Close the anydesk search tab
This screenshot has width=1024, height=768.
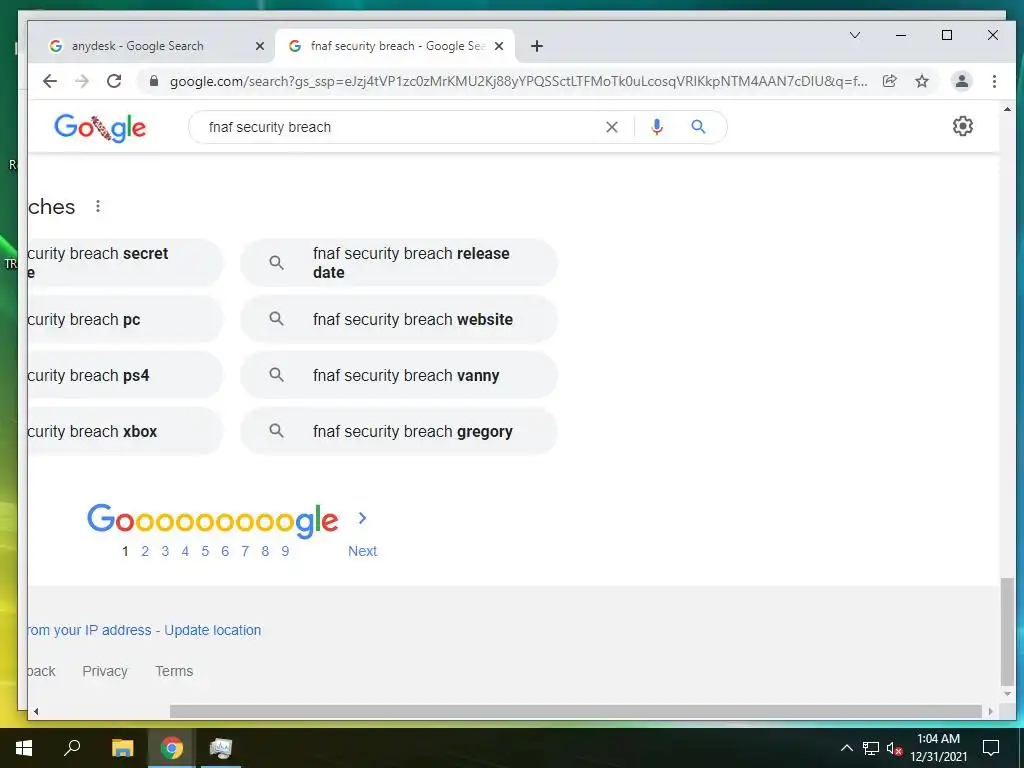click(259, 46)
